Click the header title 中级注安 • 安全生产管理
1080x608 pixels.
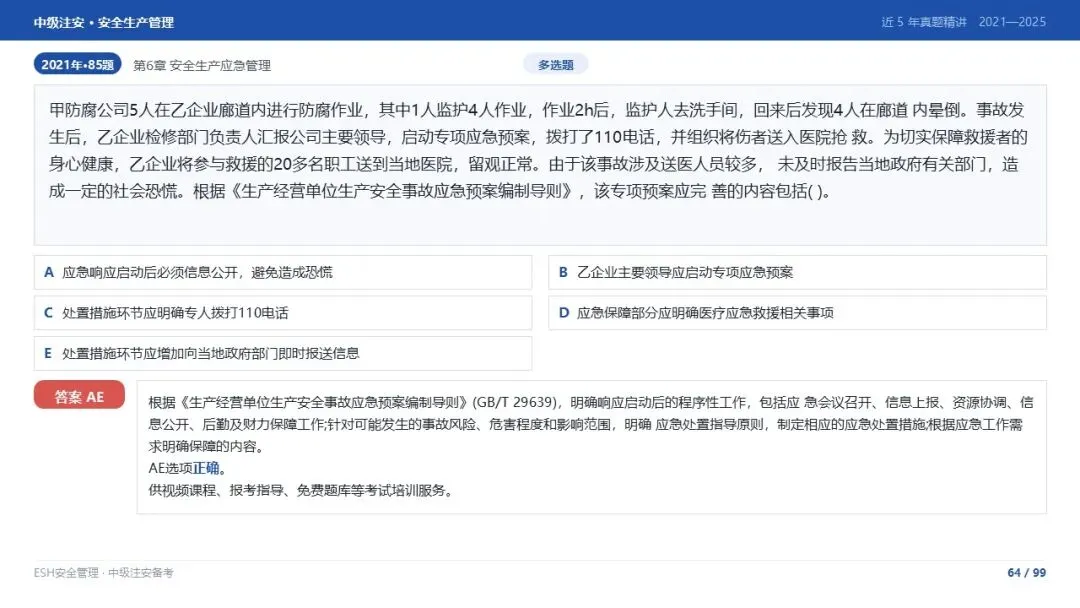point(103,22)
